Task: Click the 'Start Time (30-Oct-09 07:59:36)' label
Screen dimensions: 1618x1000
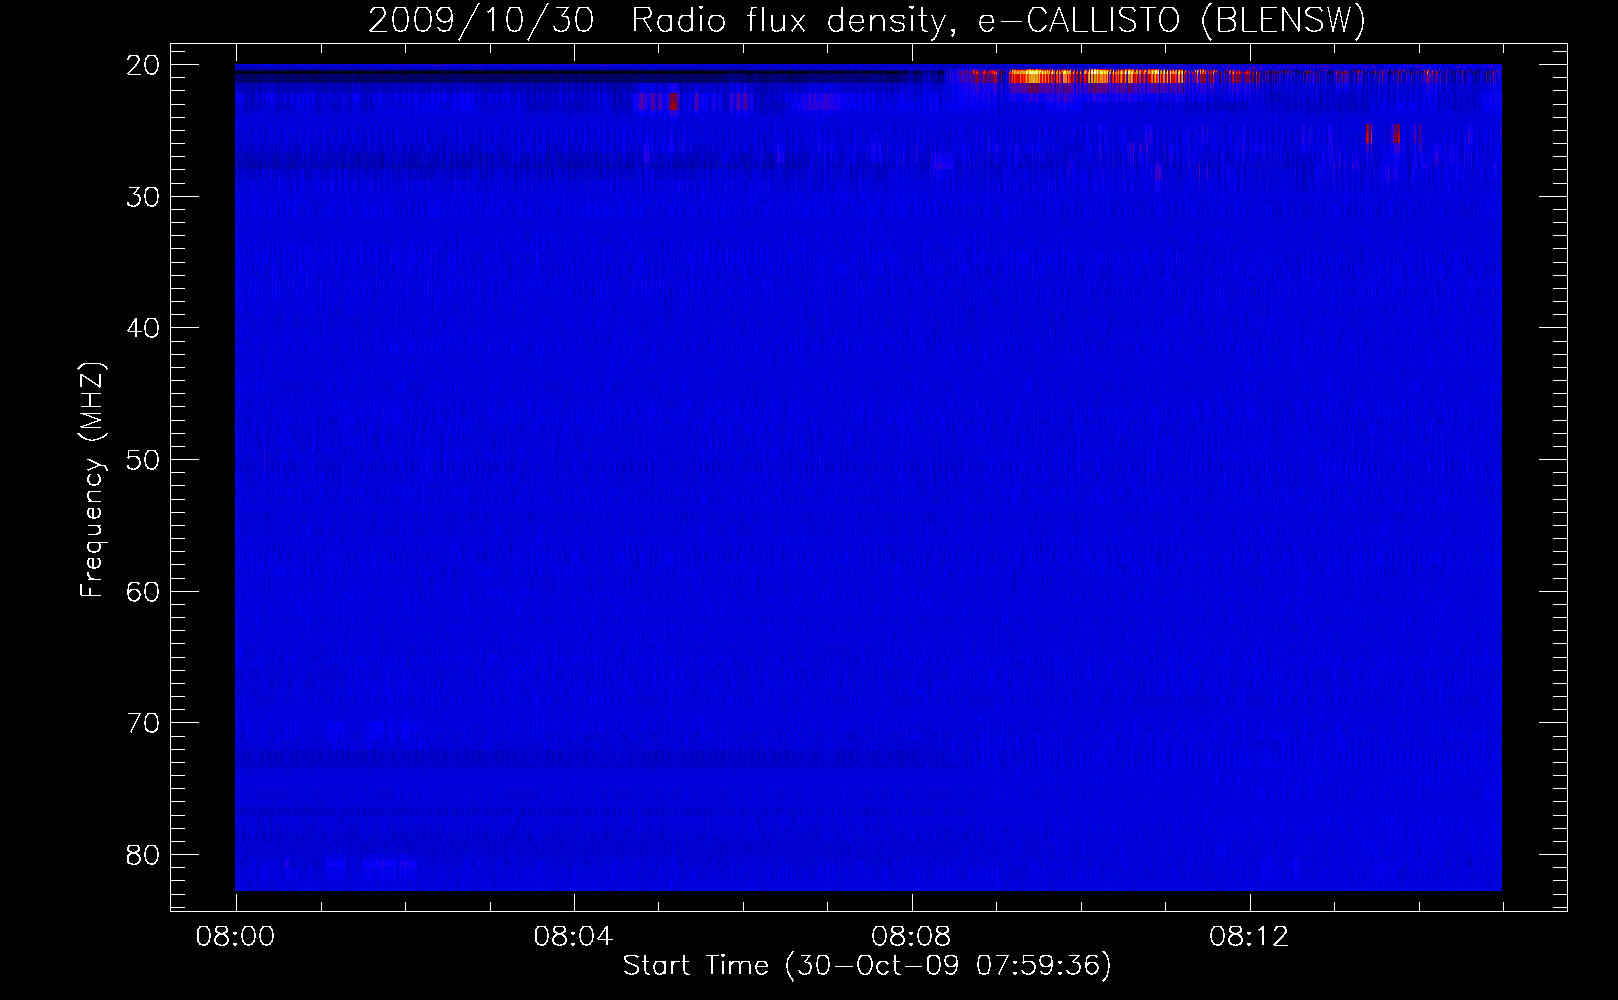Action: point(867,966)
